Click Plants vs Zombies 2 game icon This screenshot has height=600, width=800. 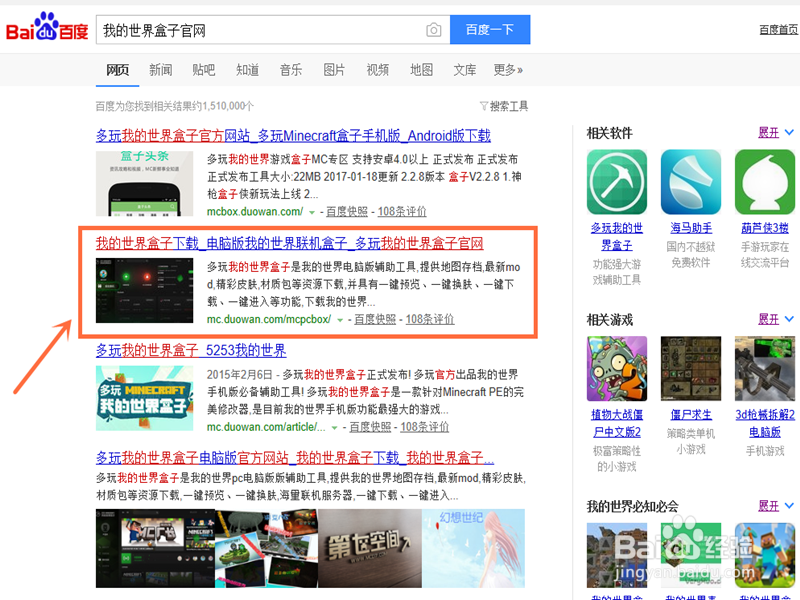(x=617, y=368)
